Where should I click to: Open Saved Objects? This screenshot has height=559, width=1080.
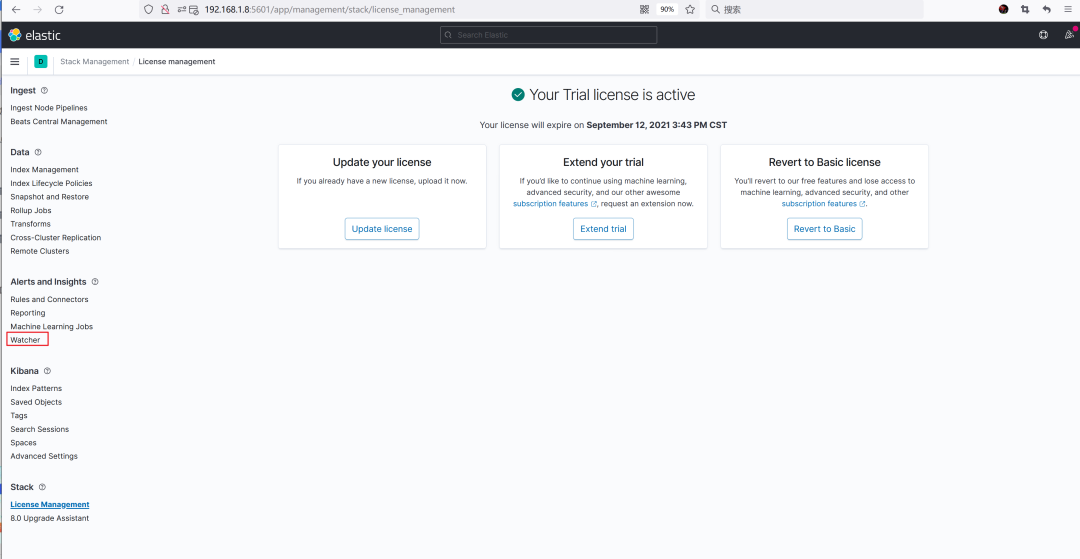tap(36, 402)
